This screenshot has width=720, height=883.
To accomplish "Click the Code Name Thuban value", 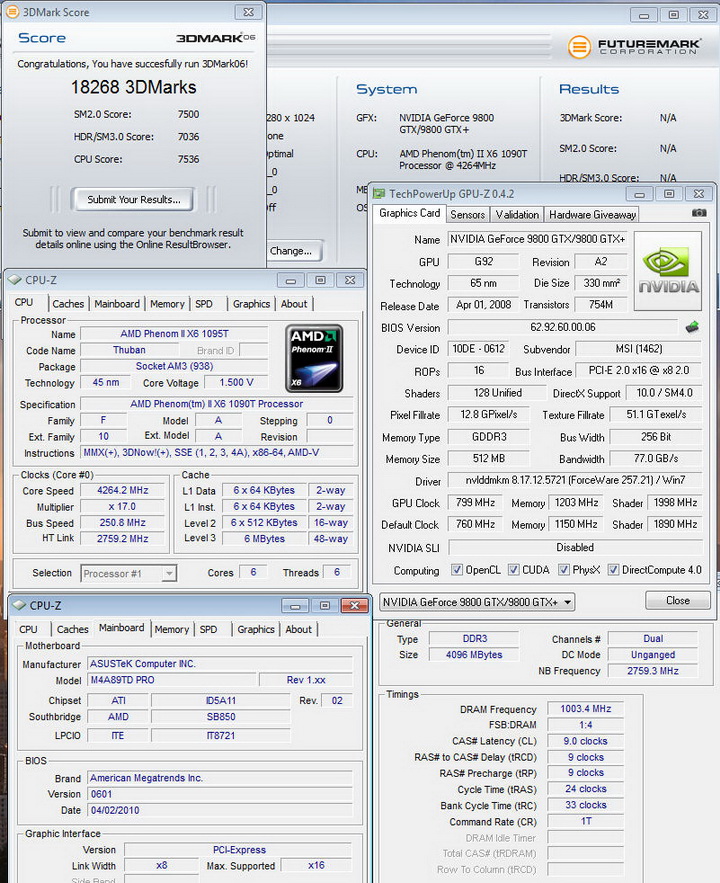I will click(x=129, y=350).
